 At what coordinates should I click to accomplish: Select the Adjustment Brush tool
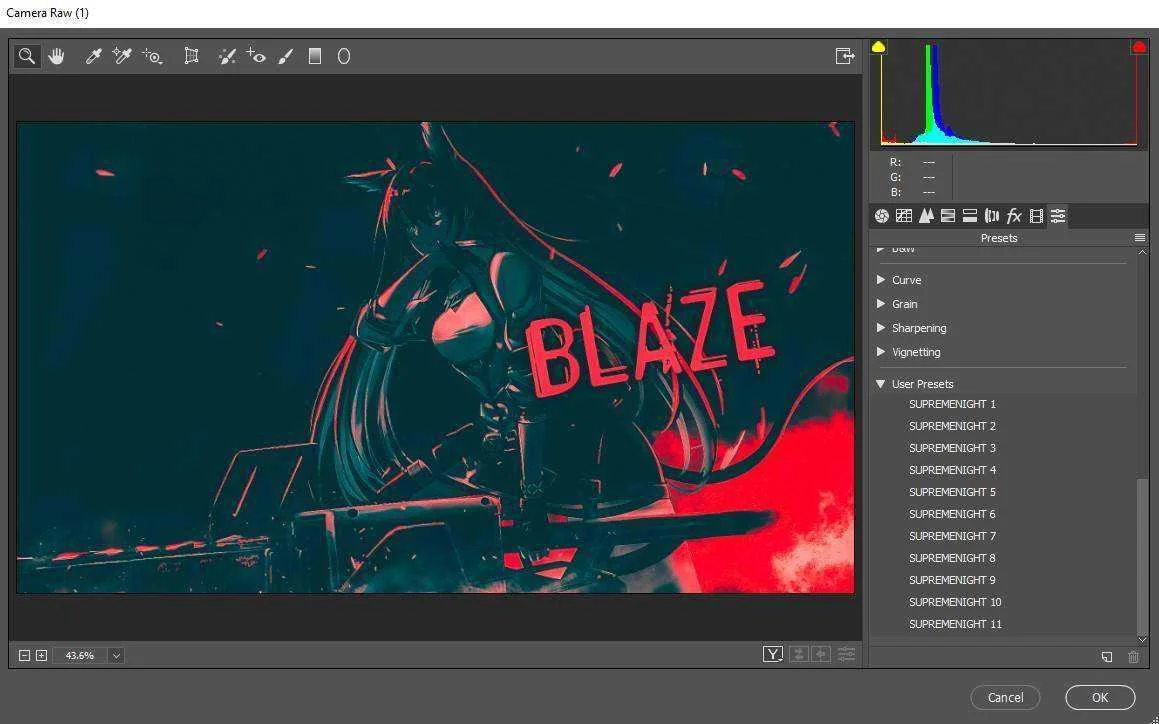pyautogui.click(x=285, y=56)
